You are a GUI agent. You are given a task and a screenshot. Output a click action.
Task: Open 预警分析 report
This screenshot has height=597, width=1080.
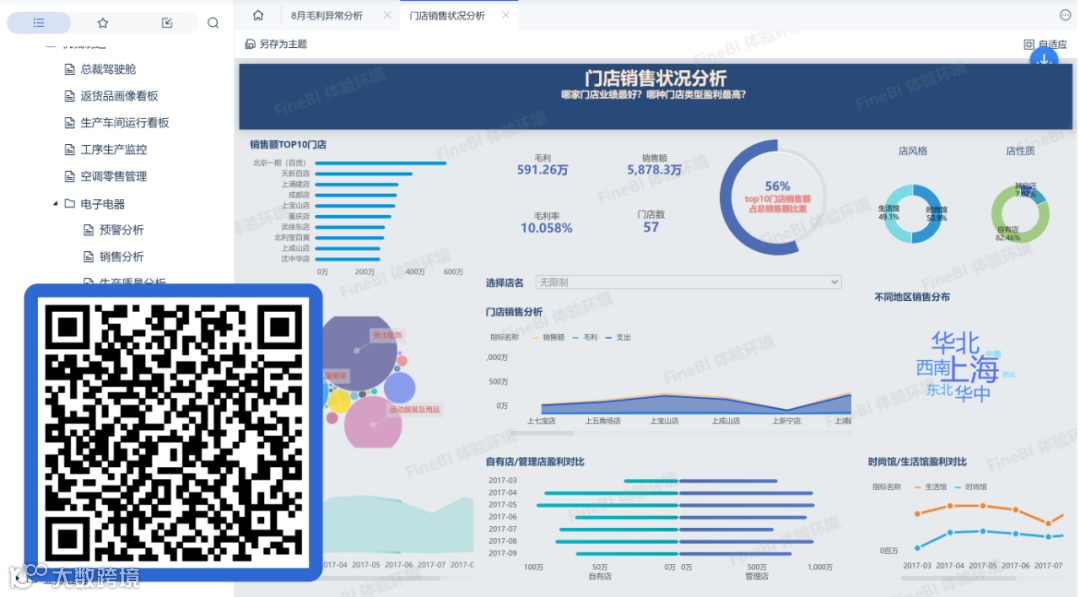point(121,230)
